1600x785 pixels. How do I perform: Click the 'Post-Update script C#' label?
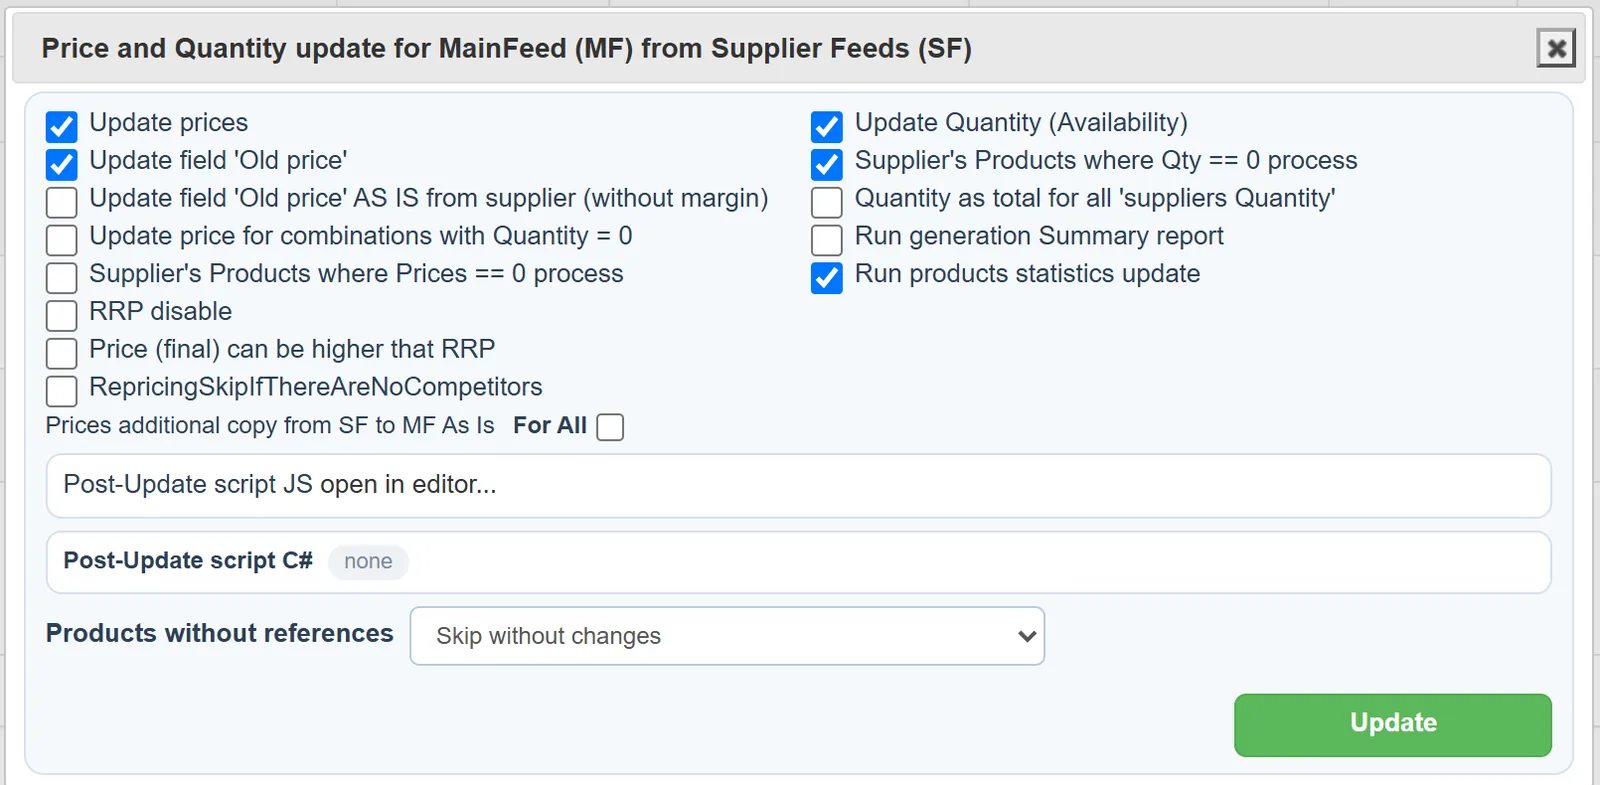(188, 561)
